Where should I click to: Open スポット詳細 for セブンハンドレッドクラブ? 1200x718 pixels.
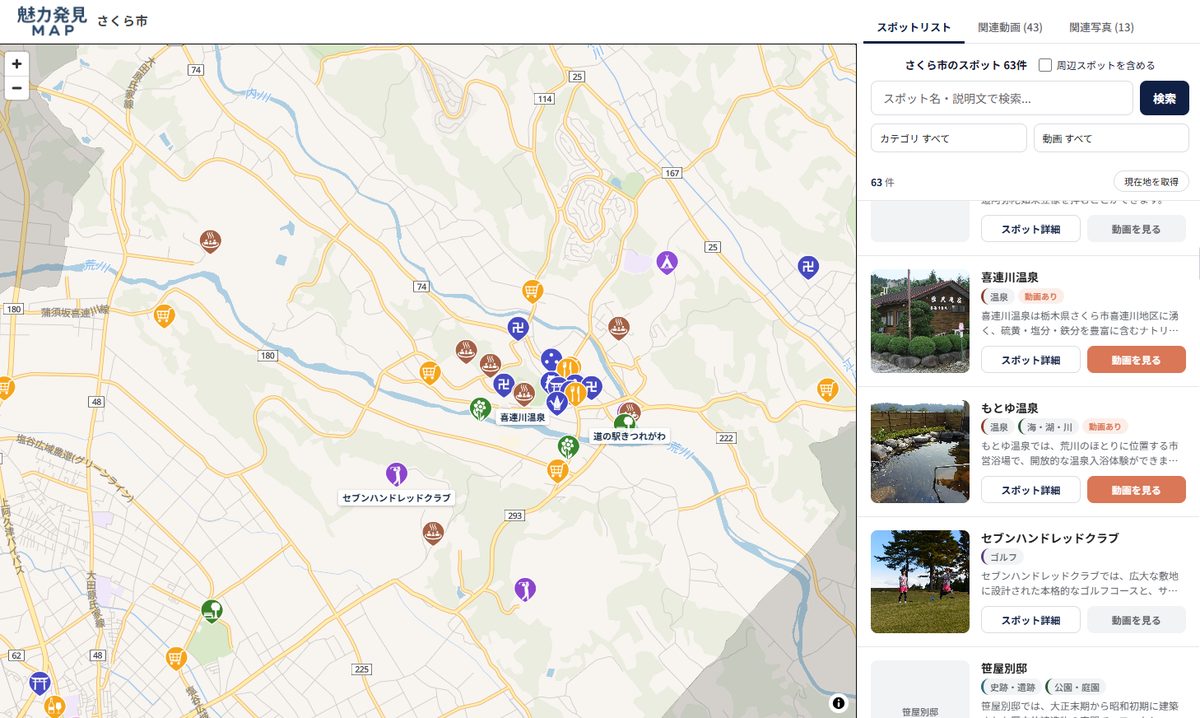coord(1030,620)
